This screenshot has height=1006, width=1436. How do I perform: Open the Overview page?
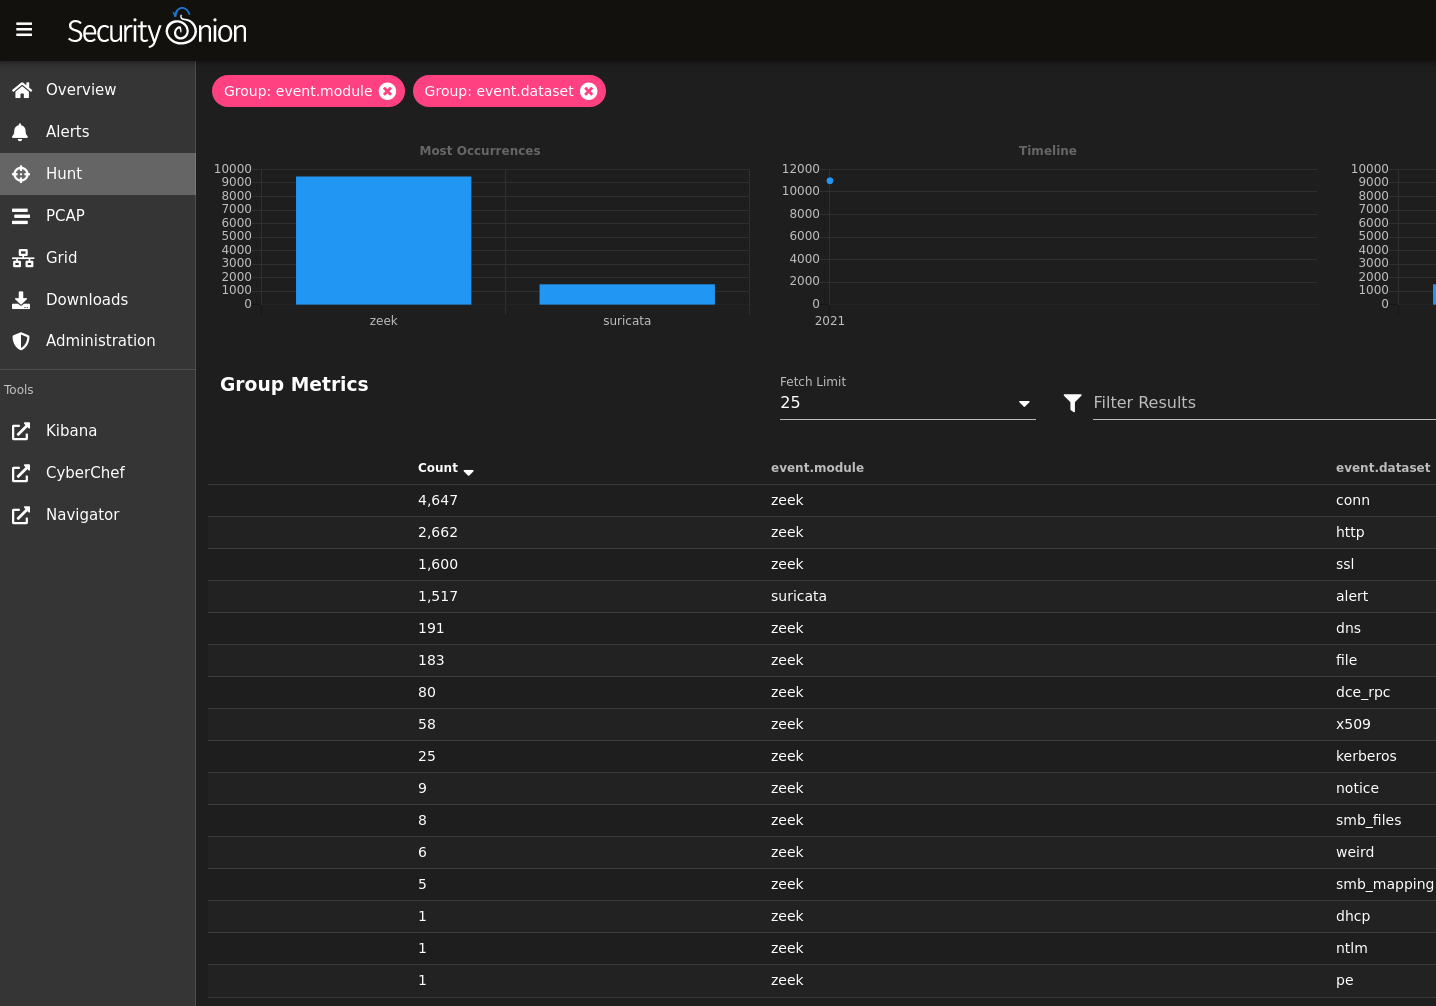click(x=98, y=90)
